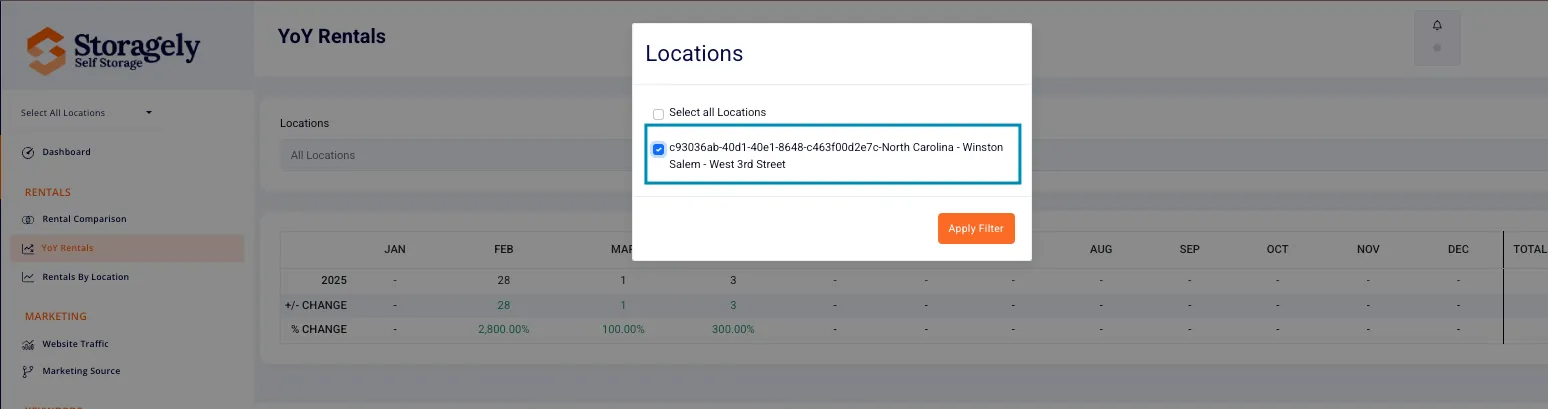The image size is (1548, 409).
Task: Click the North Carolina Winston Salem location label
Action: tap(836, 155)
